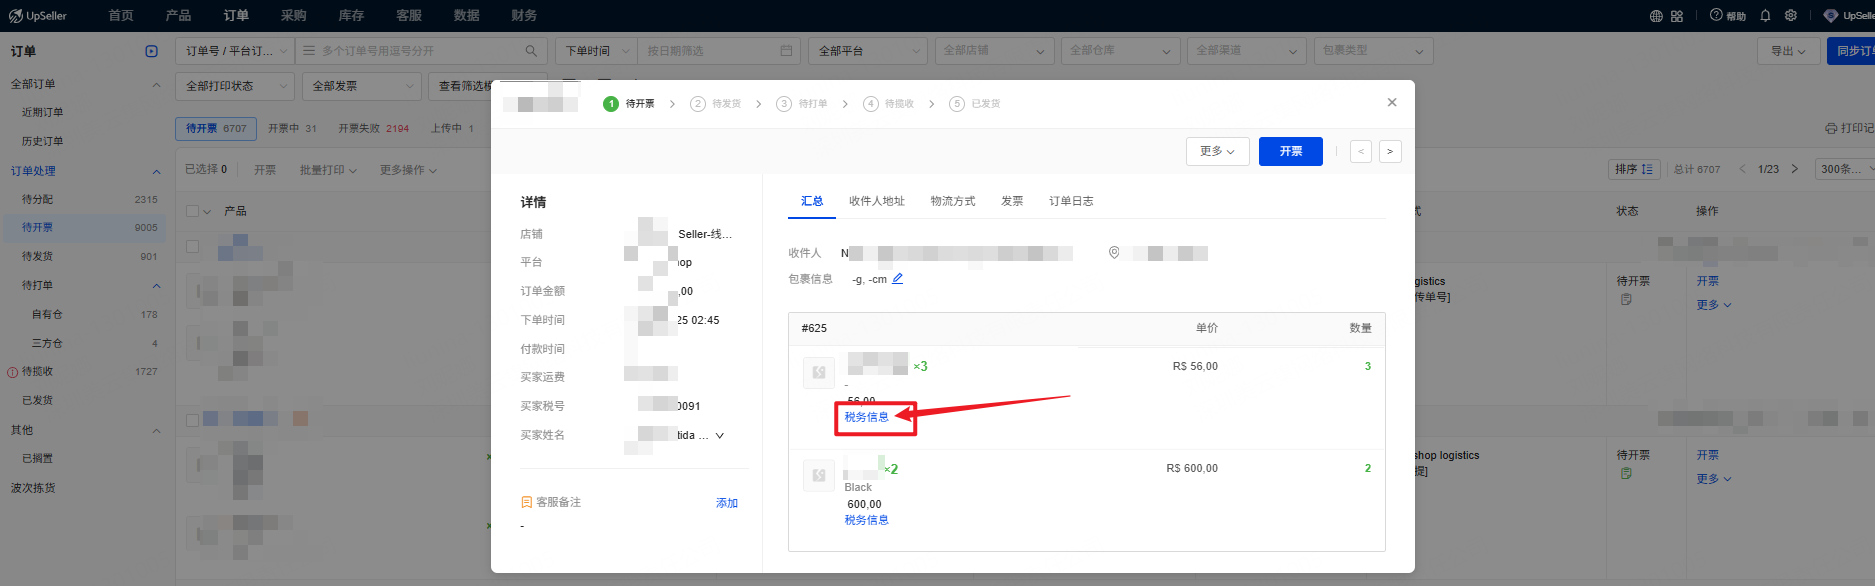Go to next order with the > arrow button
The image size is (1875, 586).
[1389, 151]
